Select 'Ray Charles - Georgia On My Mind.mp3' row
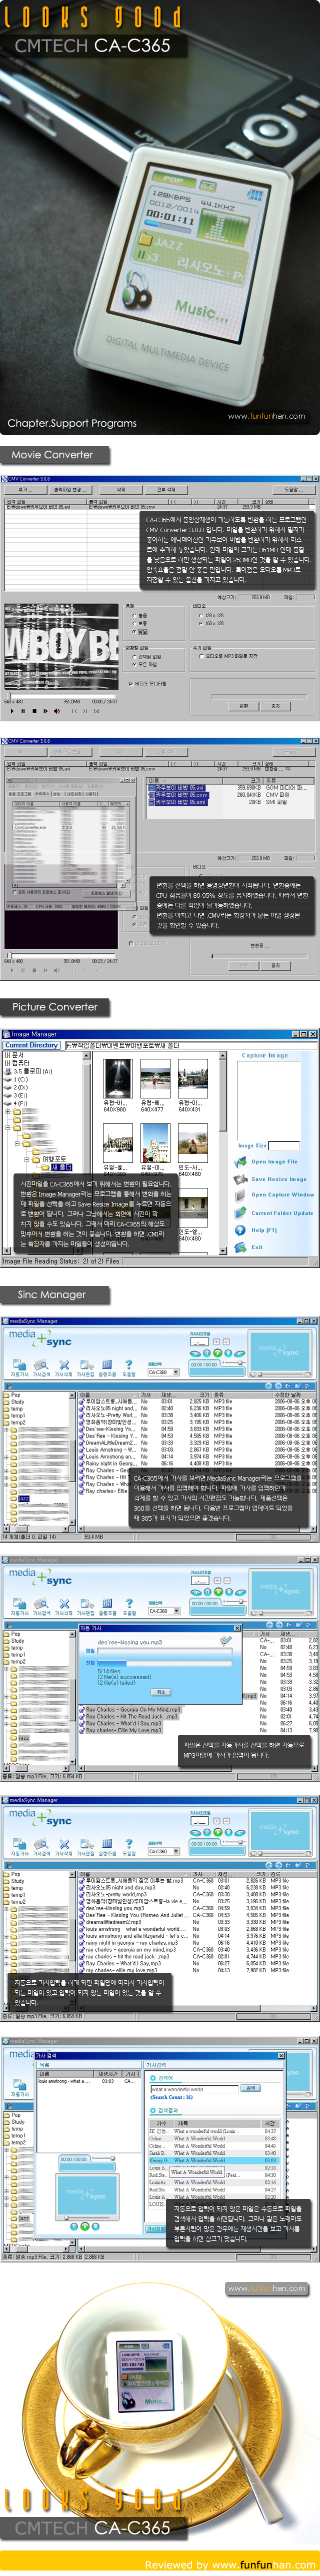 point(131,1710)
